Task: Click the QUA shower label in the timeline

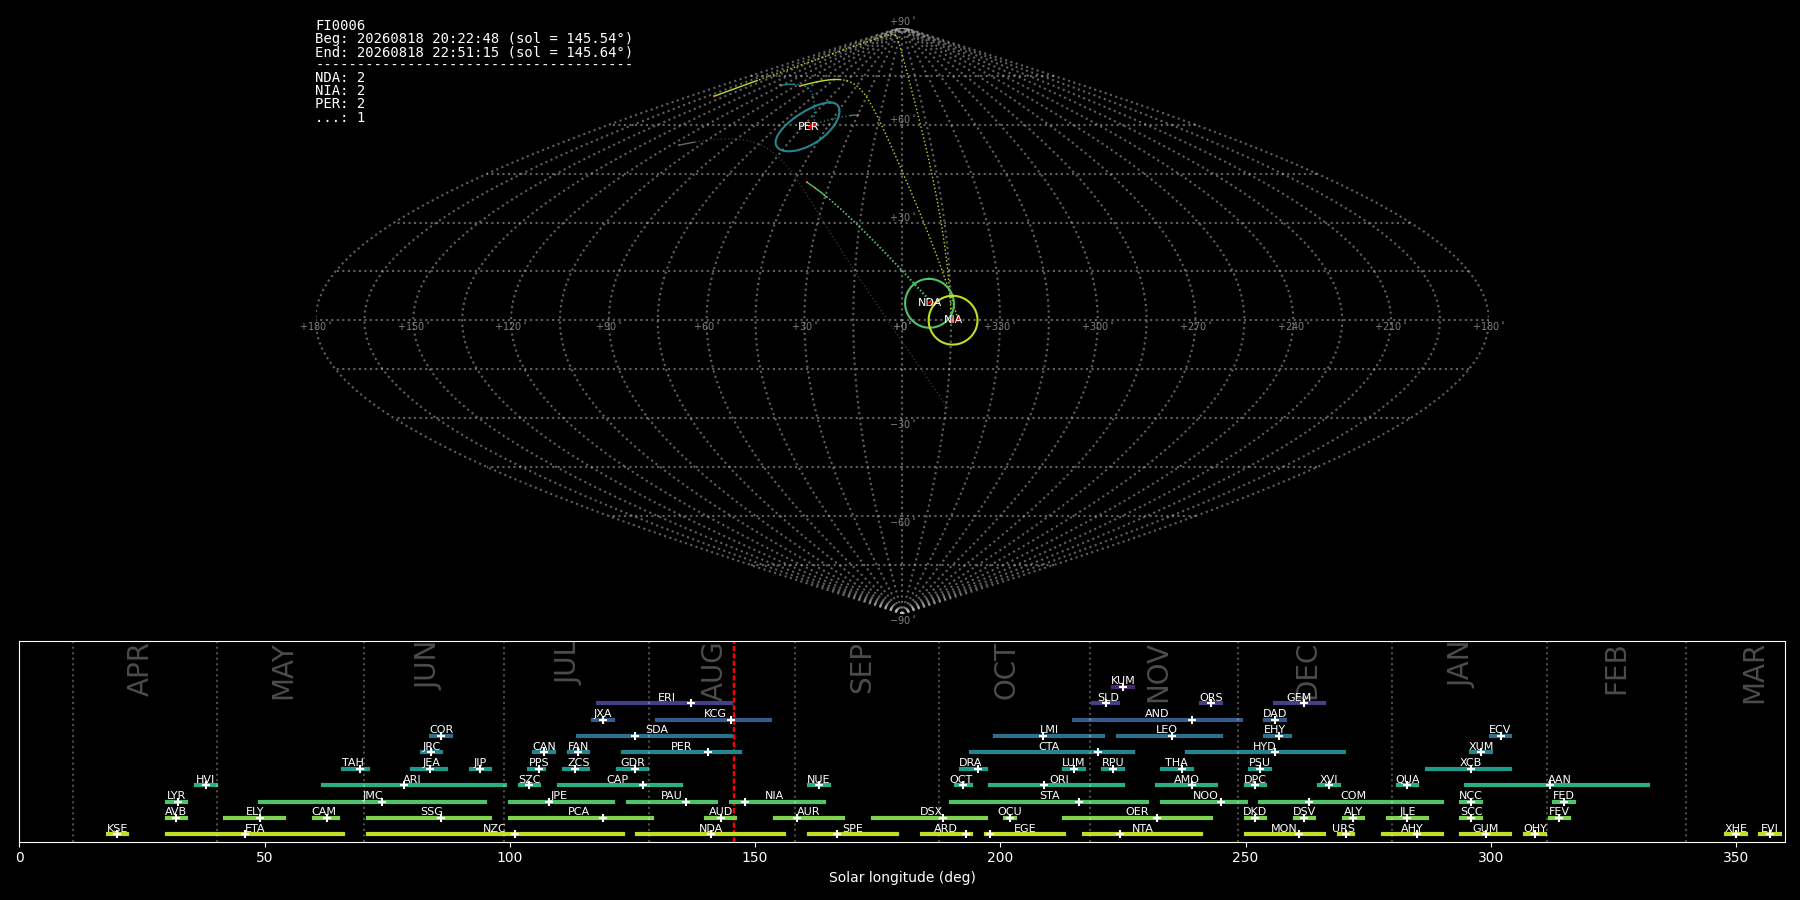Action: pos(1407,780)
